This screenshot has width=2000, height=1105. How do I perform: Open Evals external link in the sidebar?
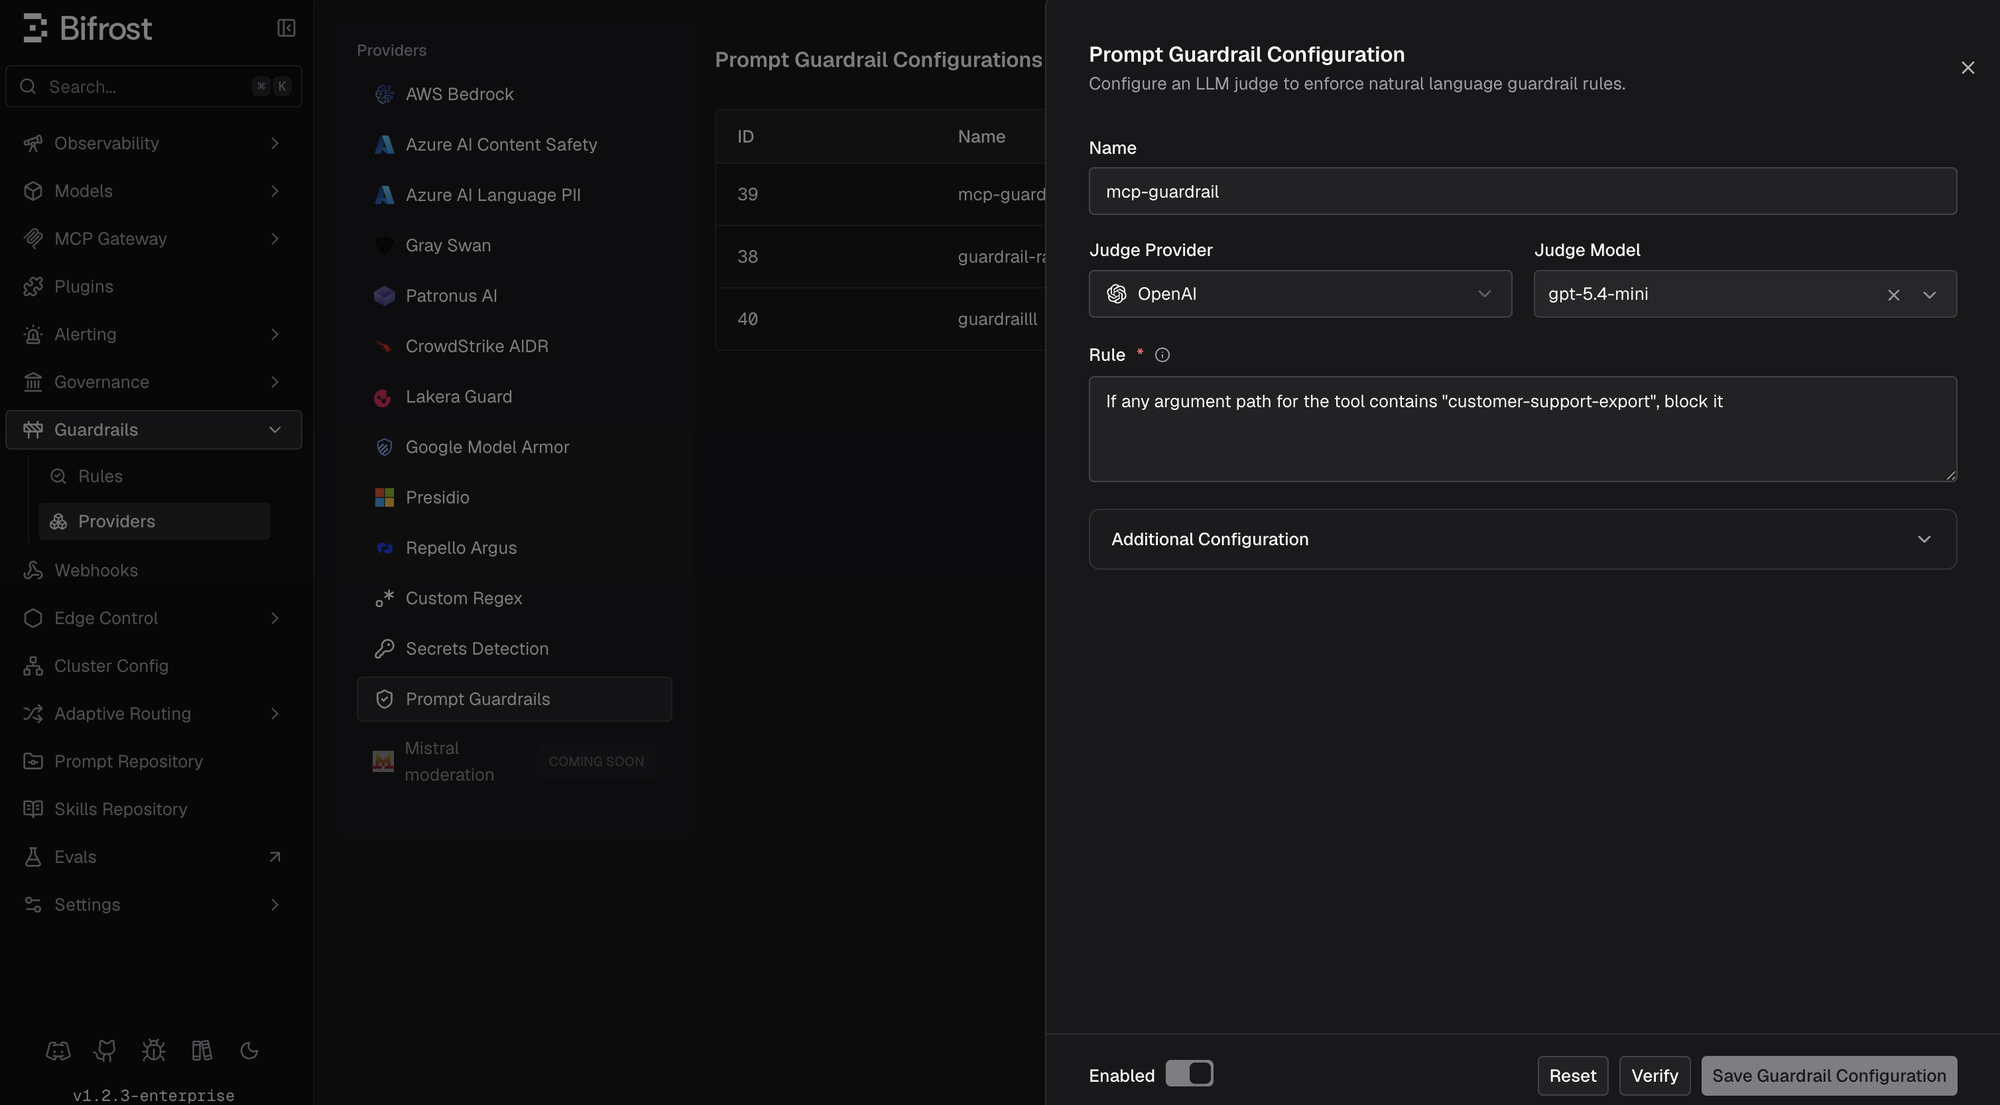coord(153,857)
